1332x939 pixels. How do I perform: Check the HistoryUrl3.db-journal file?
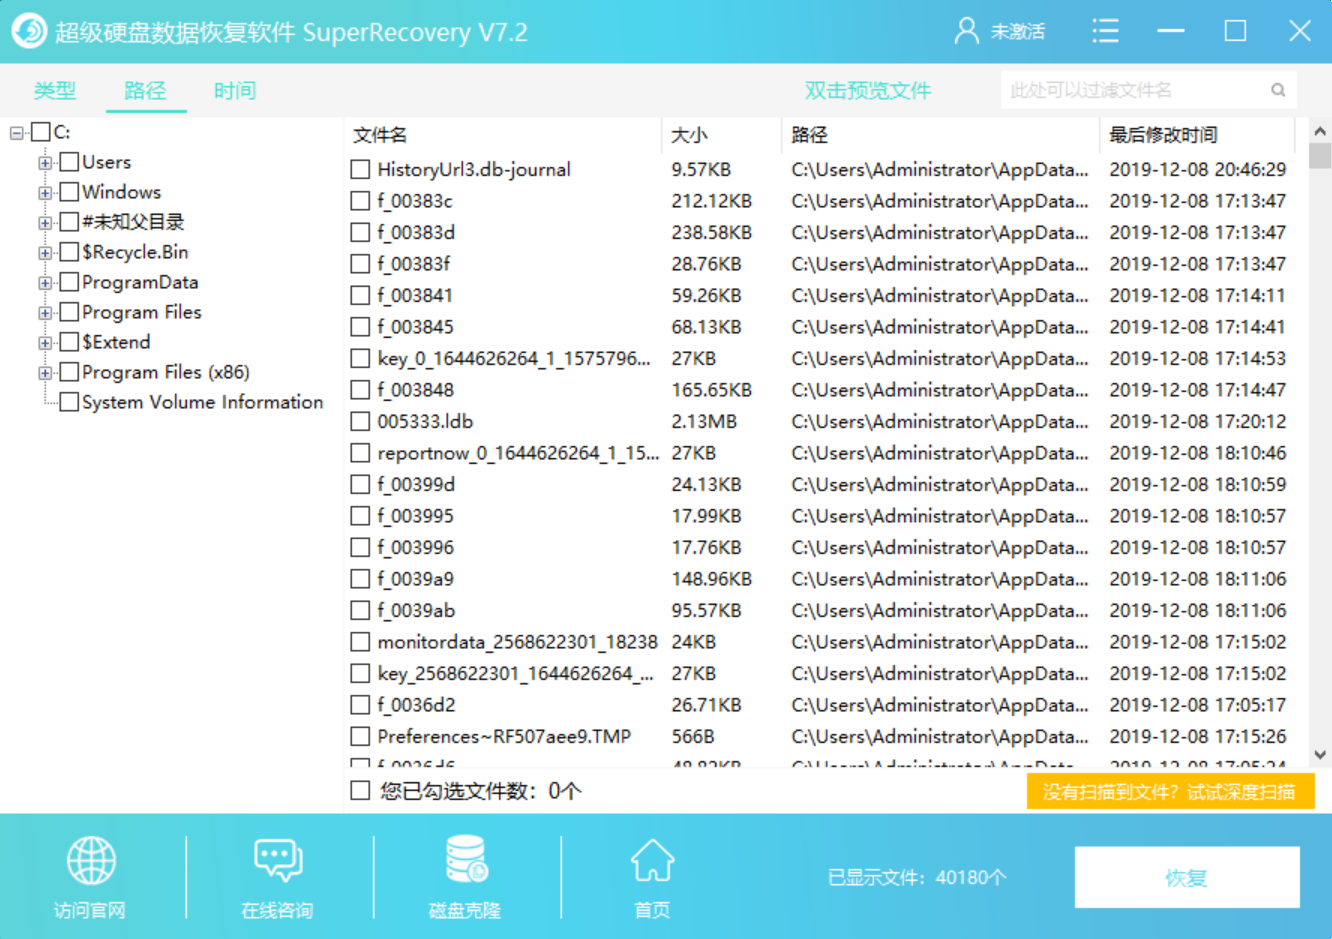(x=361, y=169)
